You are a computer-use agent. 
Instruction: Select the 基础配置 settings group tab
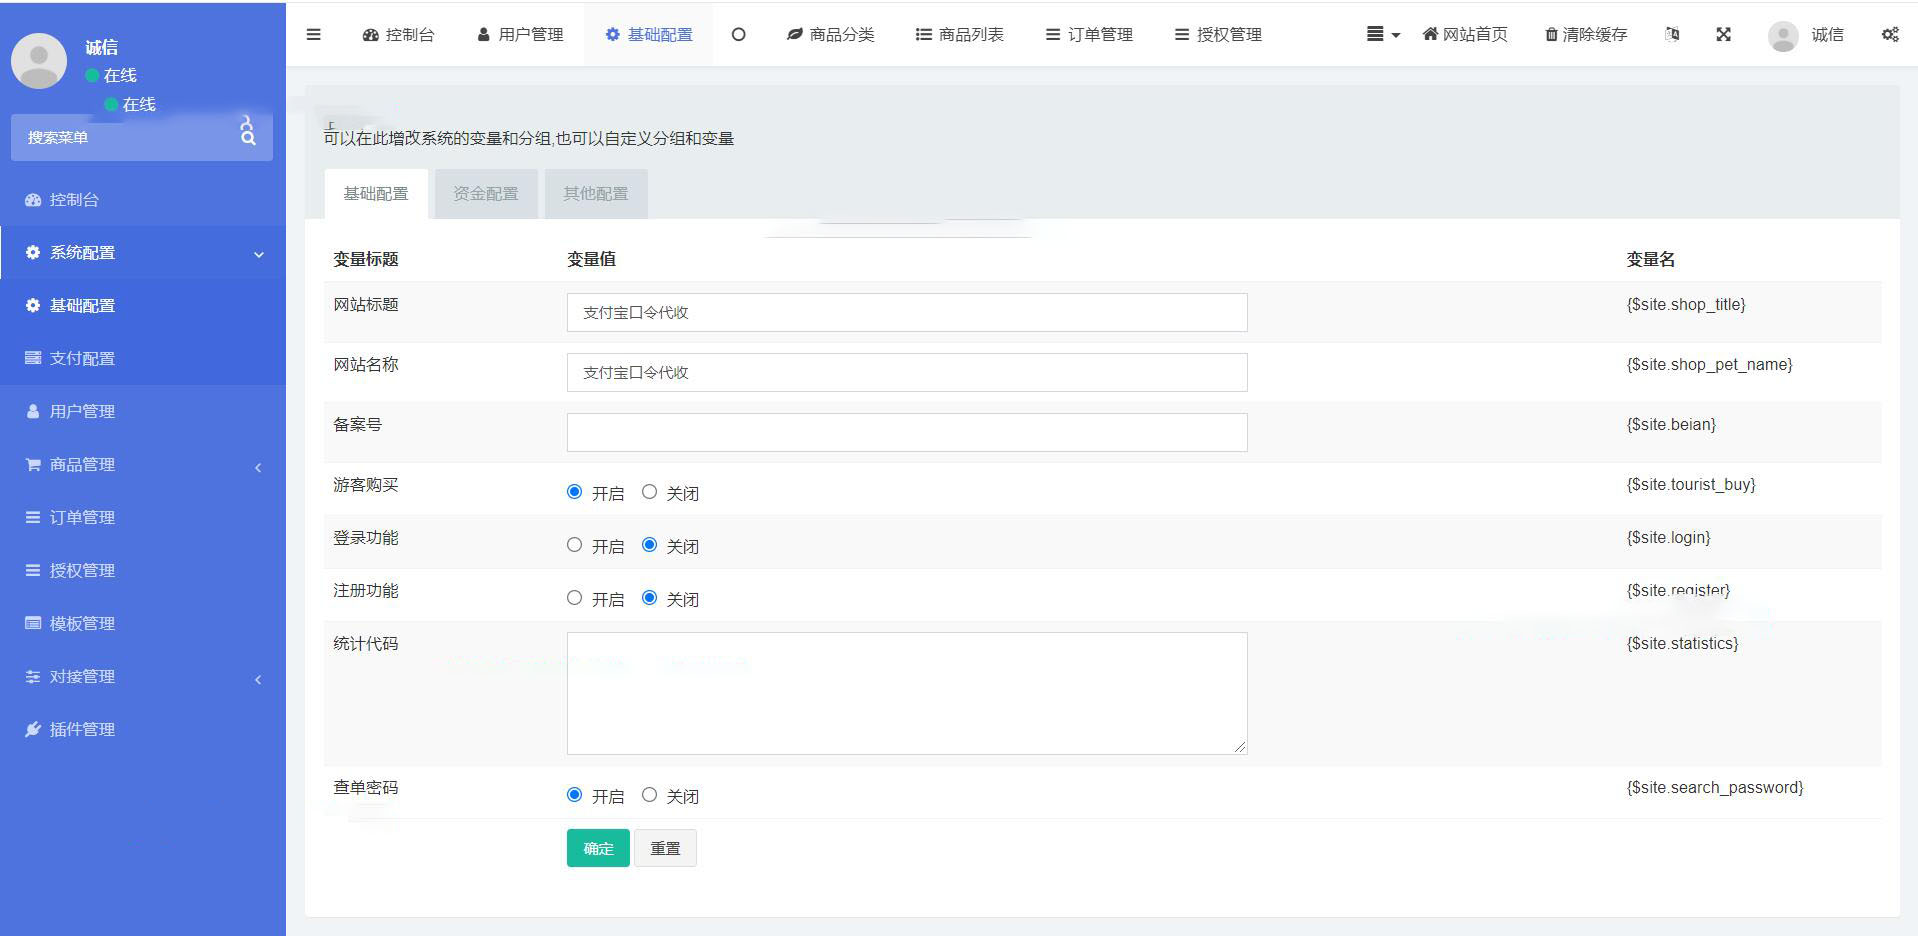(x=376, y=194)
